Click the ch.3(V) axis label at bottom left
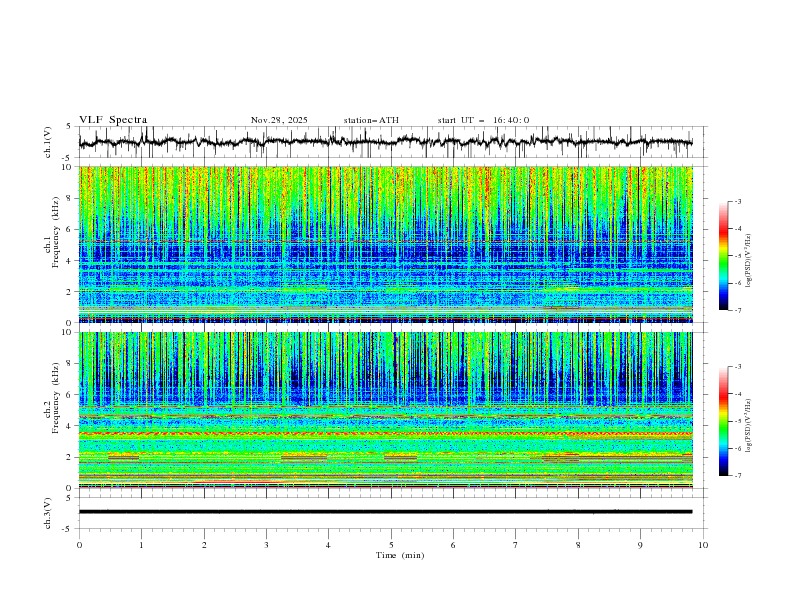The image size is (792, 612). (48, 511)
